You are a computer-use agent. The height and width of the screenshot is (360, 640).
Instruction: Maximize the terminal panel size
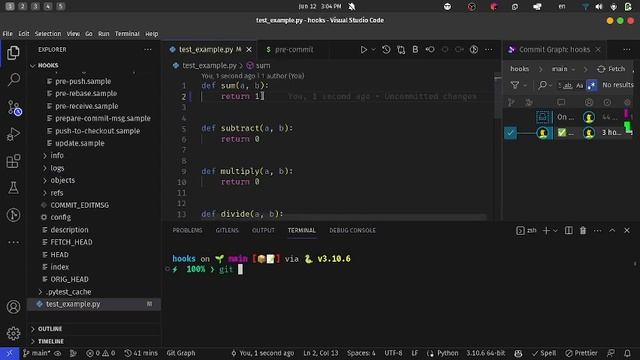612,231
